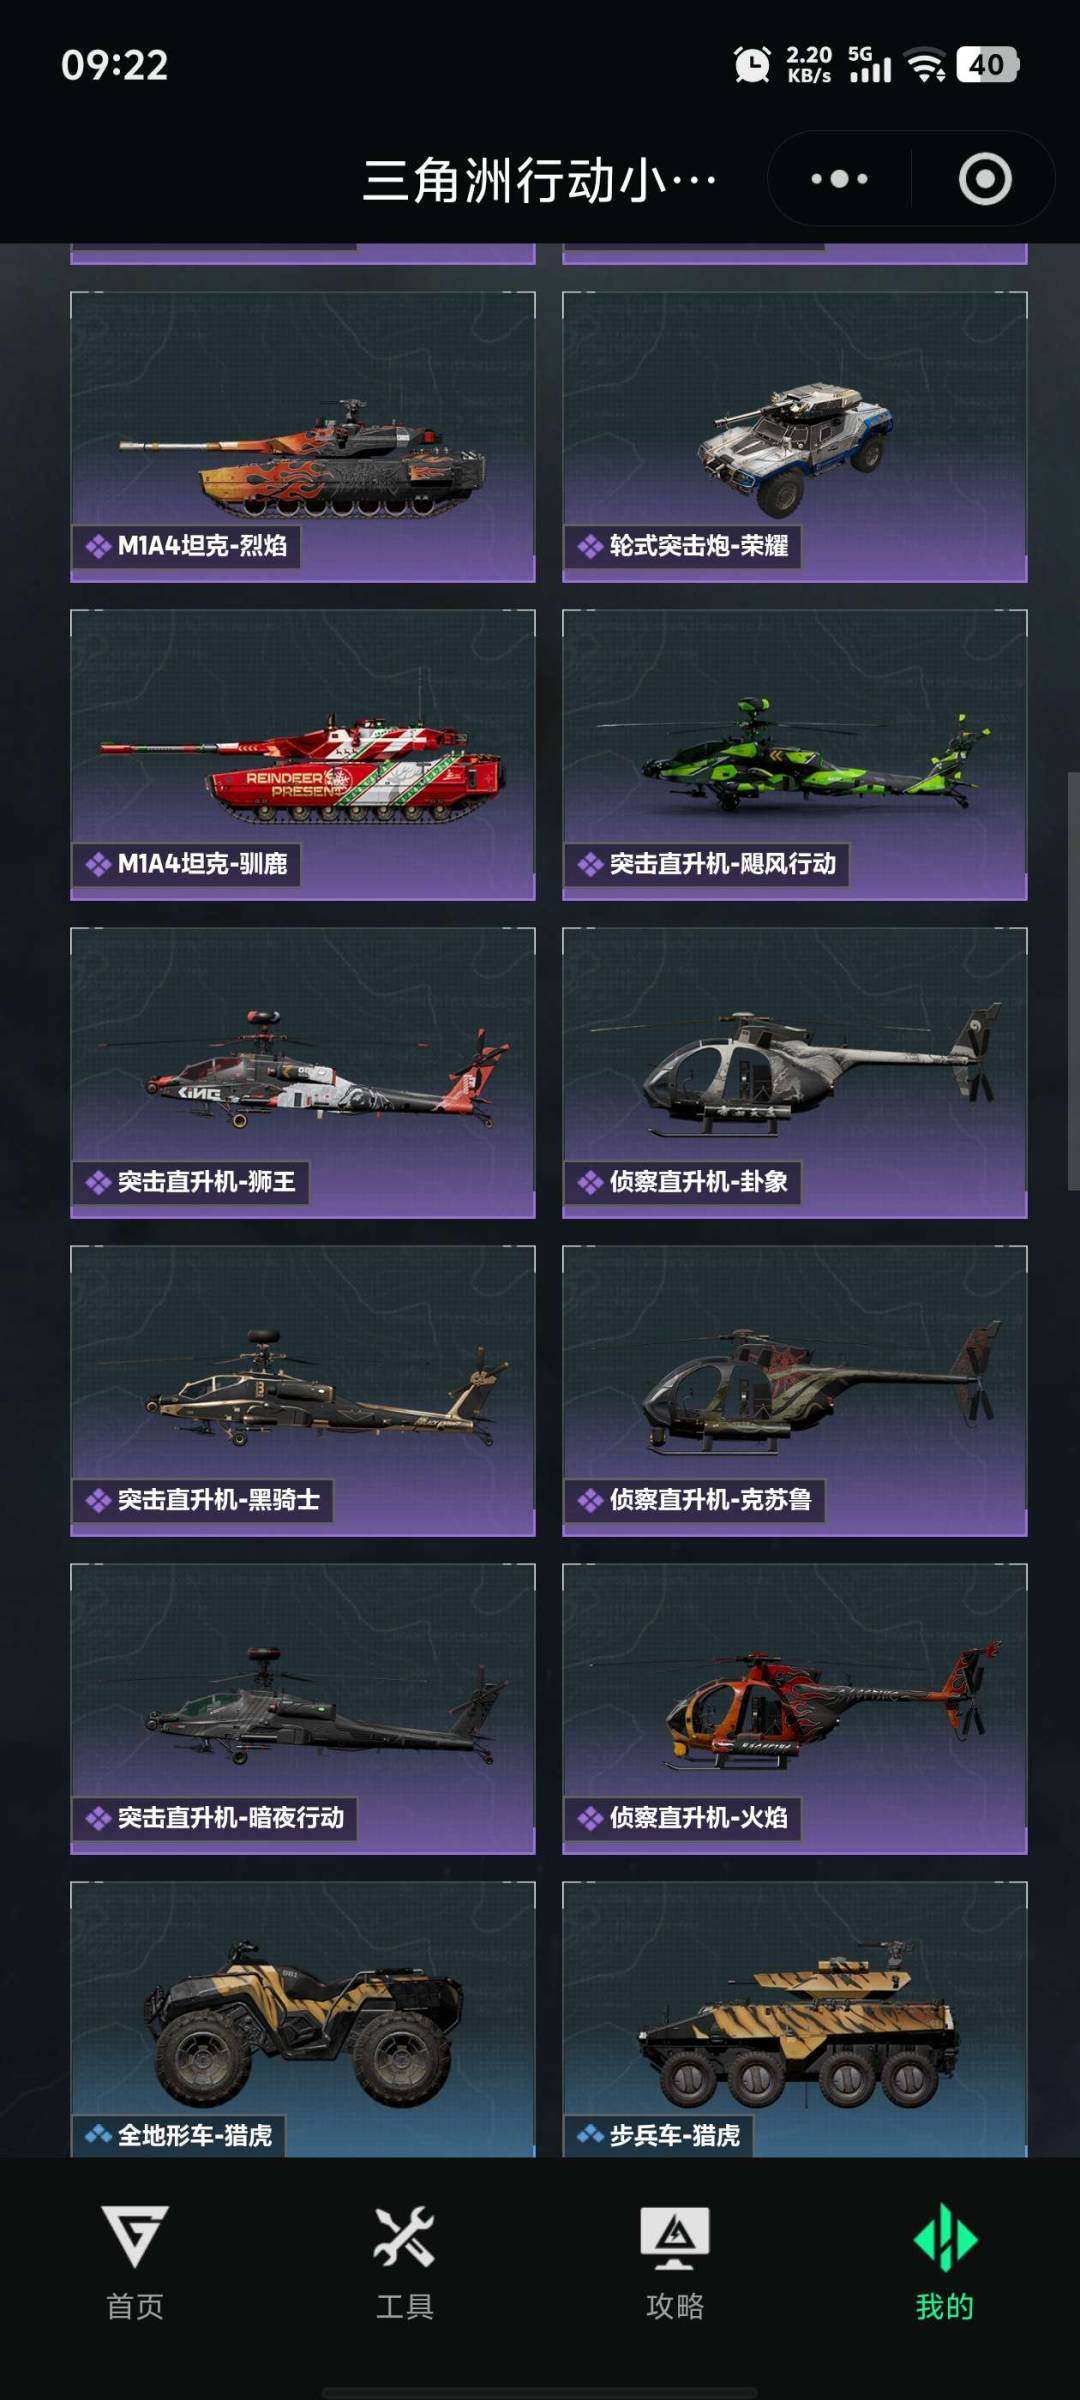Open M1A4坦克-烈焰 tank skin card
This screenshot has height=2400, width=1080.
click(x=303, y=437)
